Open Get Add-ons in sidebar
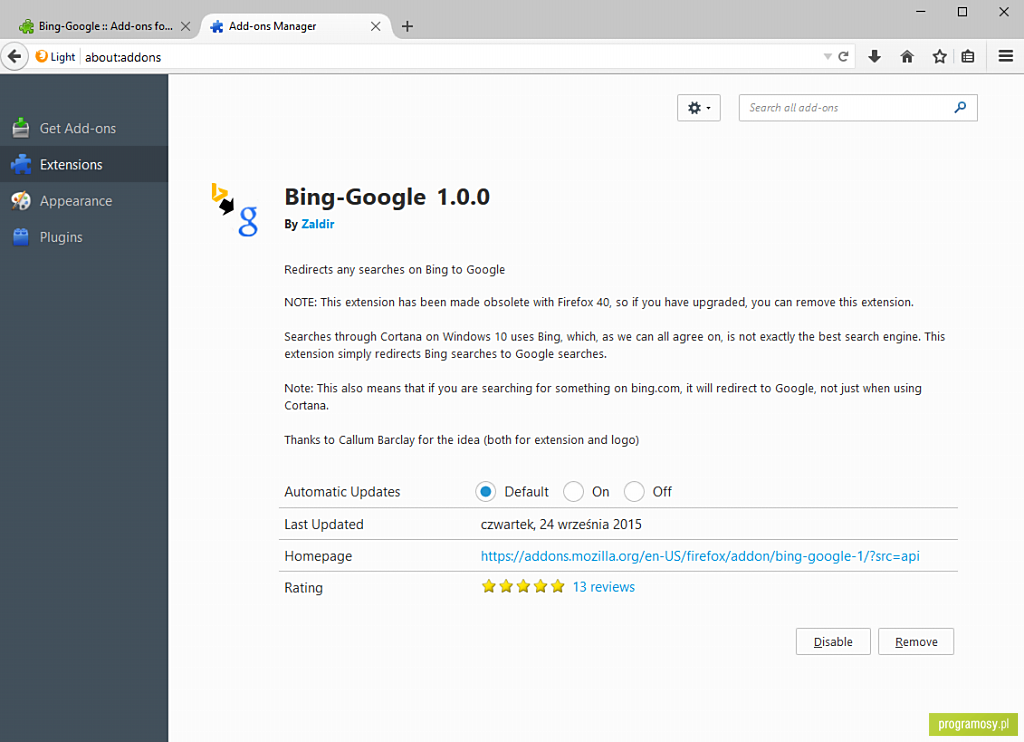 (x=84, y=128)
